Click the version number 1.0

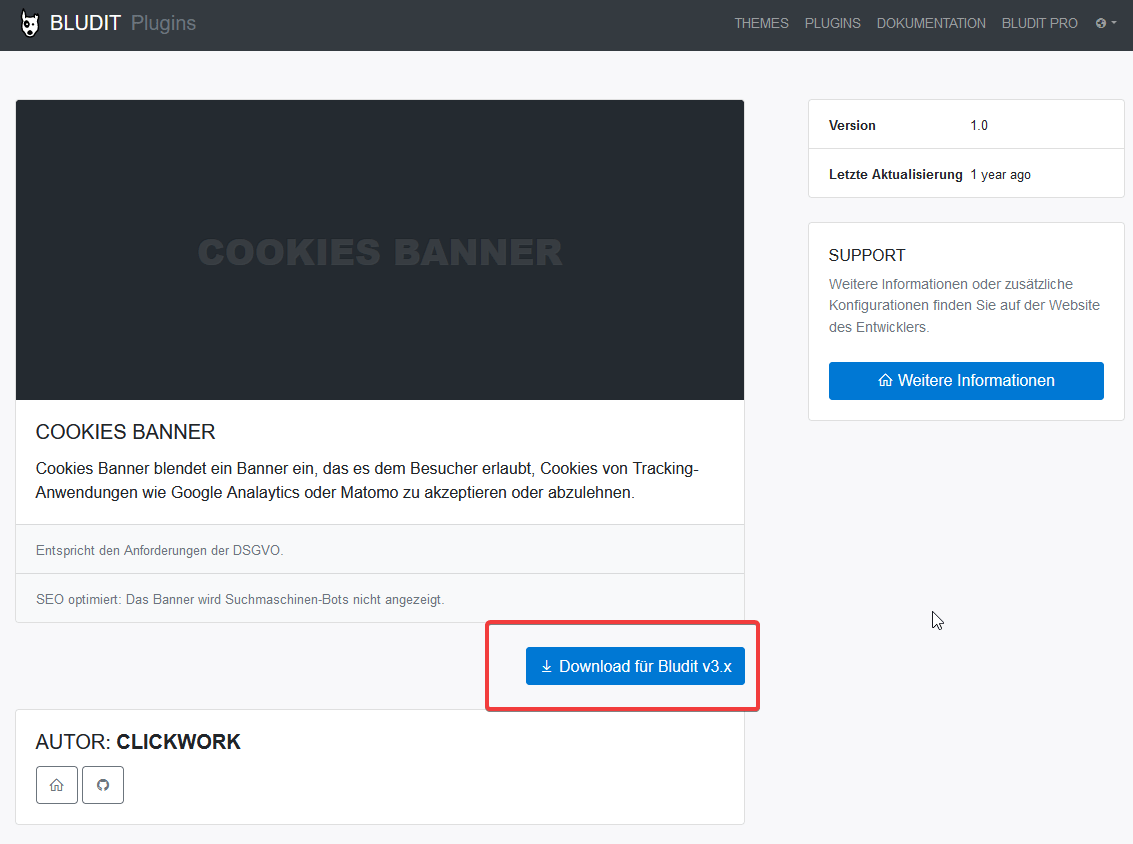[979, 125]
